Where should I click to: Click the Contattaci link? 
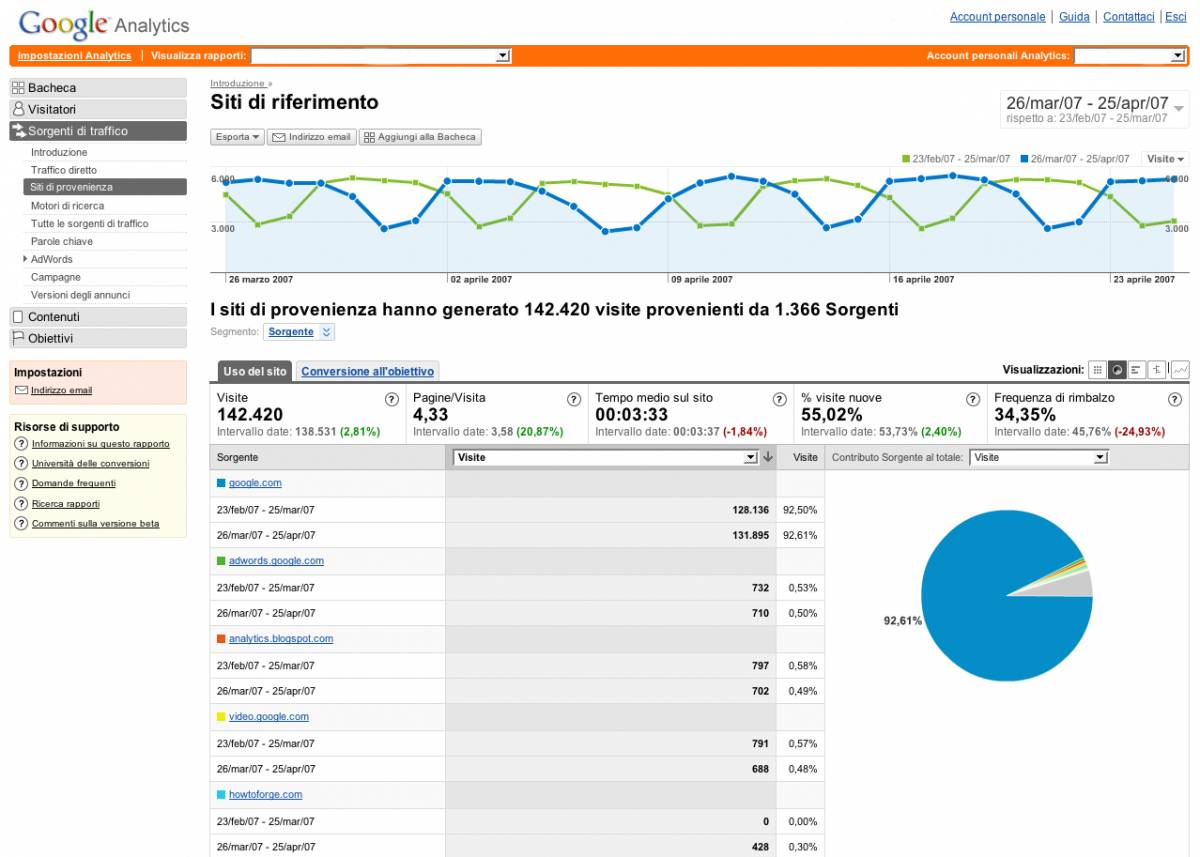pos(1129,17)
